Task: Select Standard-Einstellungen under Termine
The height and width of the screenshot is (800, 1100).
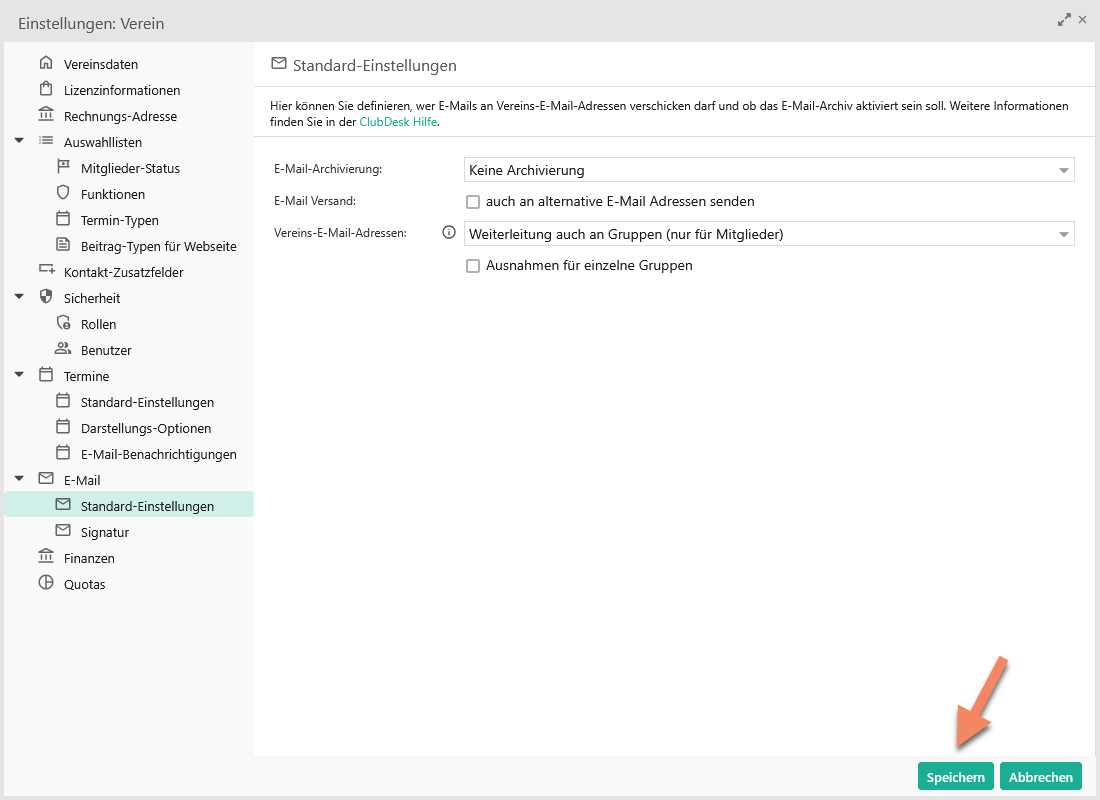Action: 147,402
